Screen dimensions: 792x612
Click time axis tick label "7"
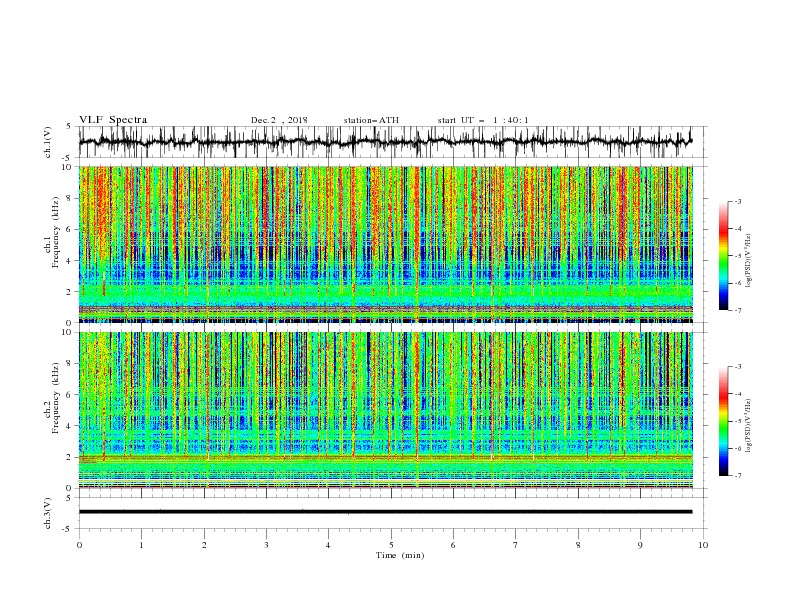516,545
